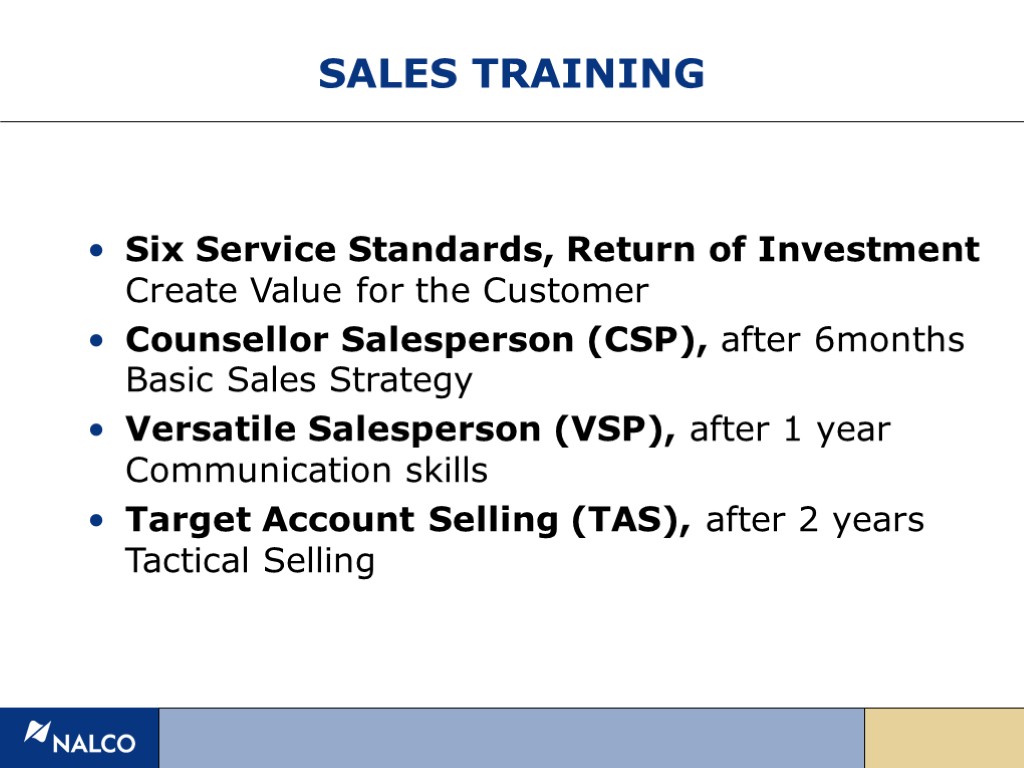Screen dimensions: 1024x768
Task: Click the Create Value for the Customer line
Action: point(386,291)
